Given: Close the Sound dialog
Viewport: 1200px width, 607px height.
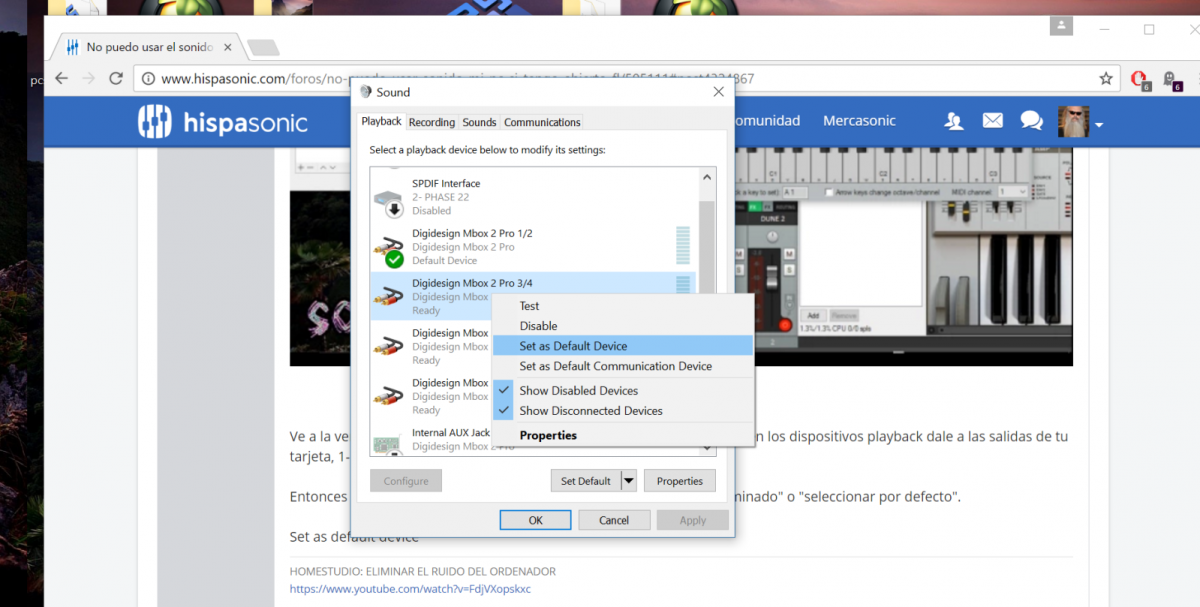Looking at the screenshot, I should coord(718,92).
